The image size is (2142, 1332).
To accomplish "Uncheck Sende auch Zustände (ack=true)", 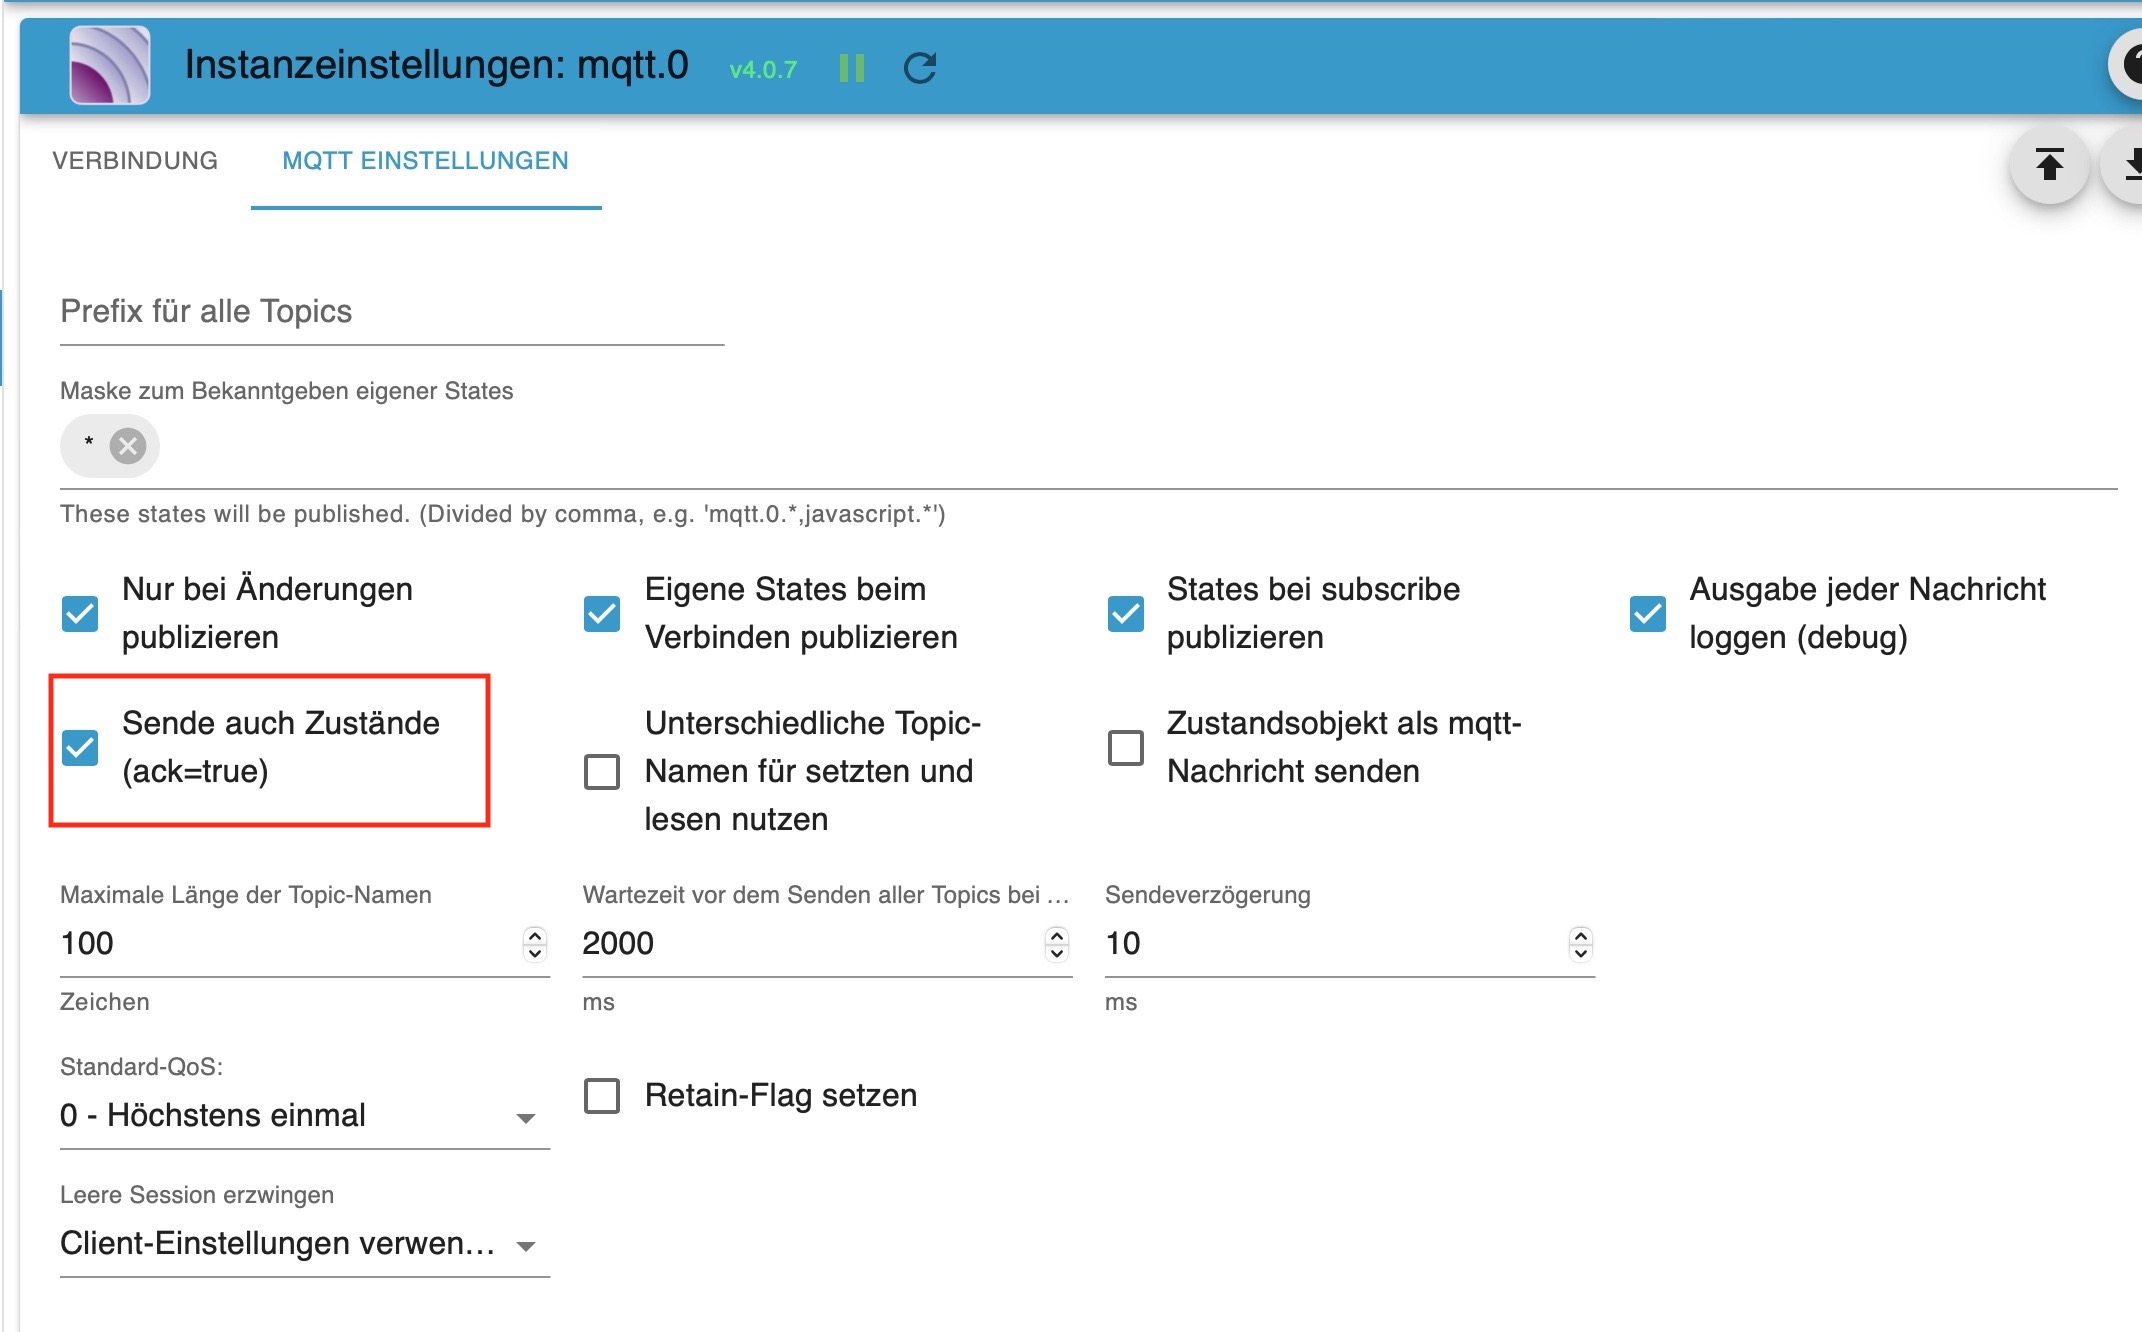I will [80, 748].
